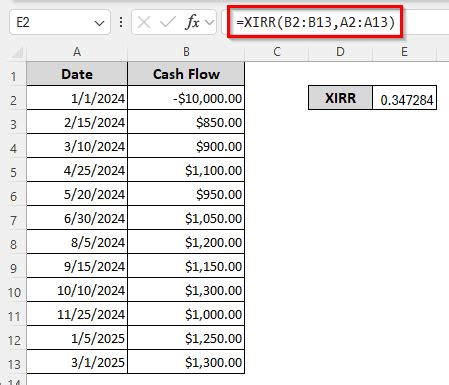Select column B header
This screenshot has height=385, width=449.
point(186,52)
